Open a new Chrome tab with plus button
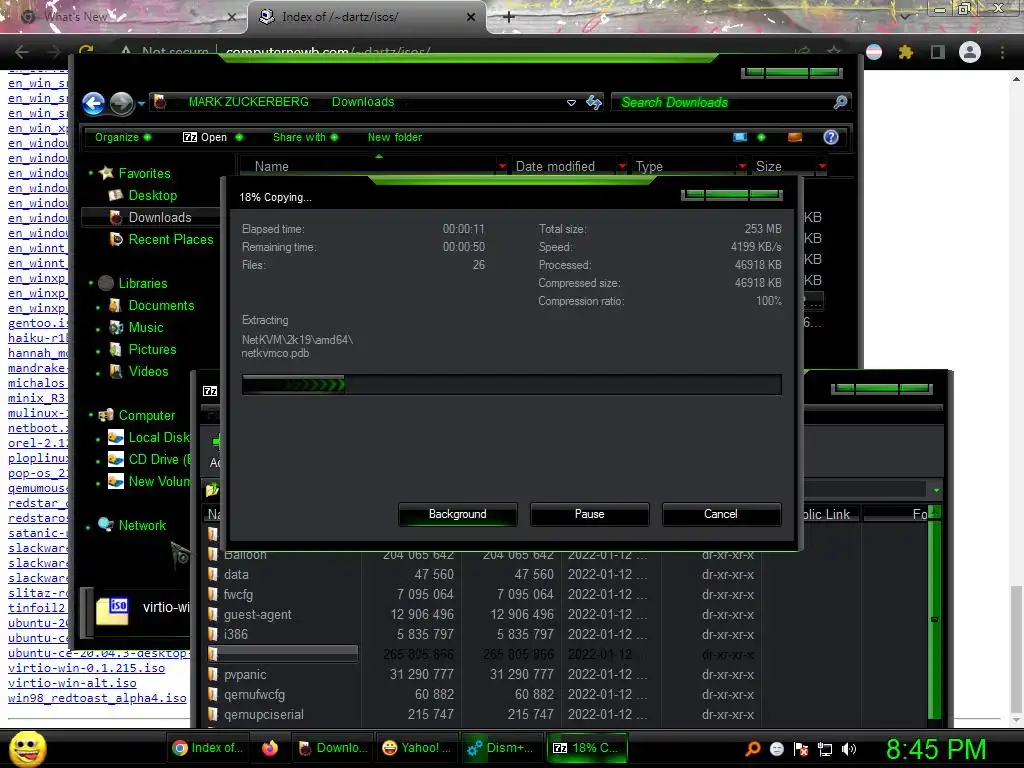This screenshot has width=1024, height=768. (x=509, y=17)
